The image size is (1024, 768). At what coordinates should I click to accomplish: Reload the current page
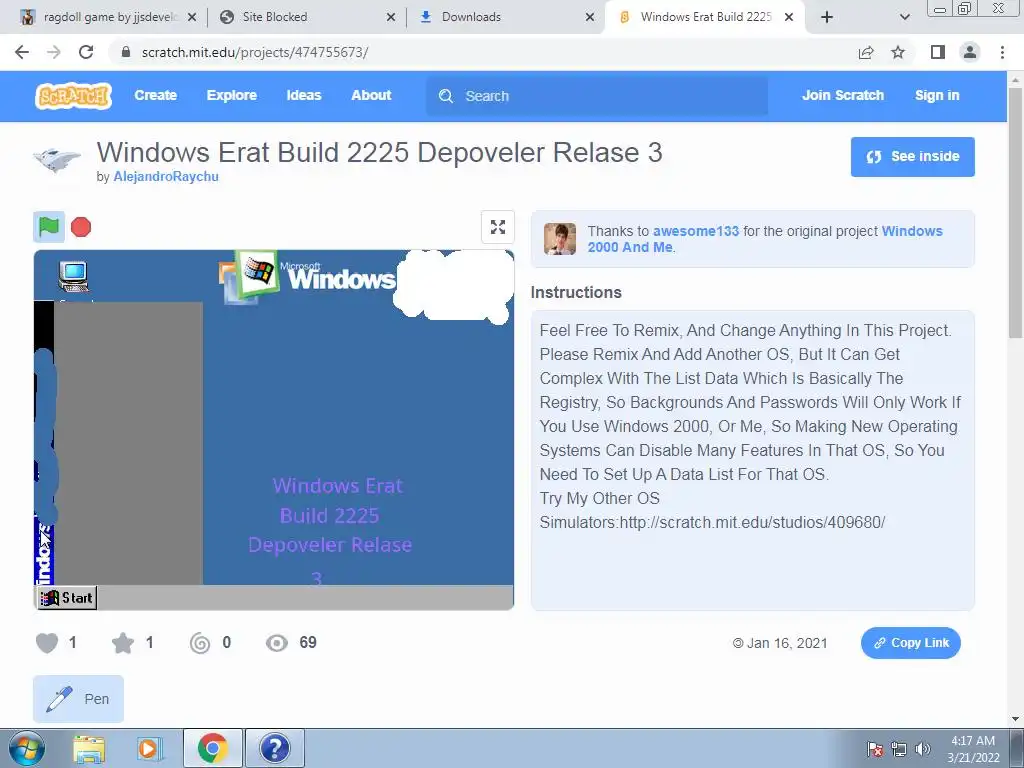coord(86,52)
